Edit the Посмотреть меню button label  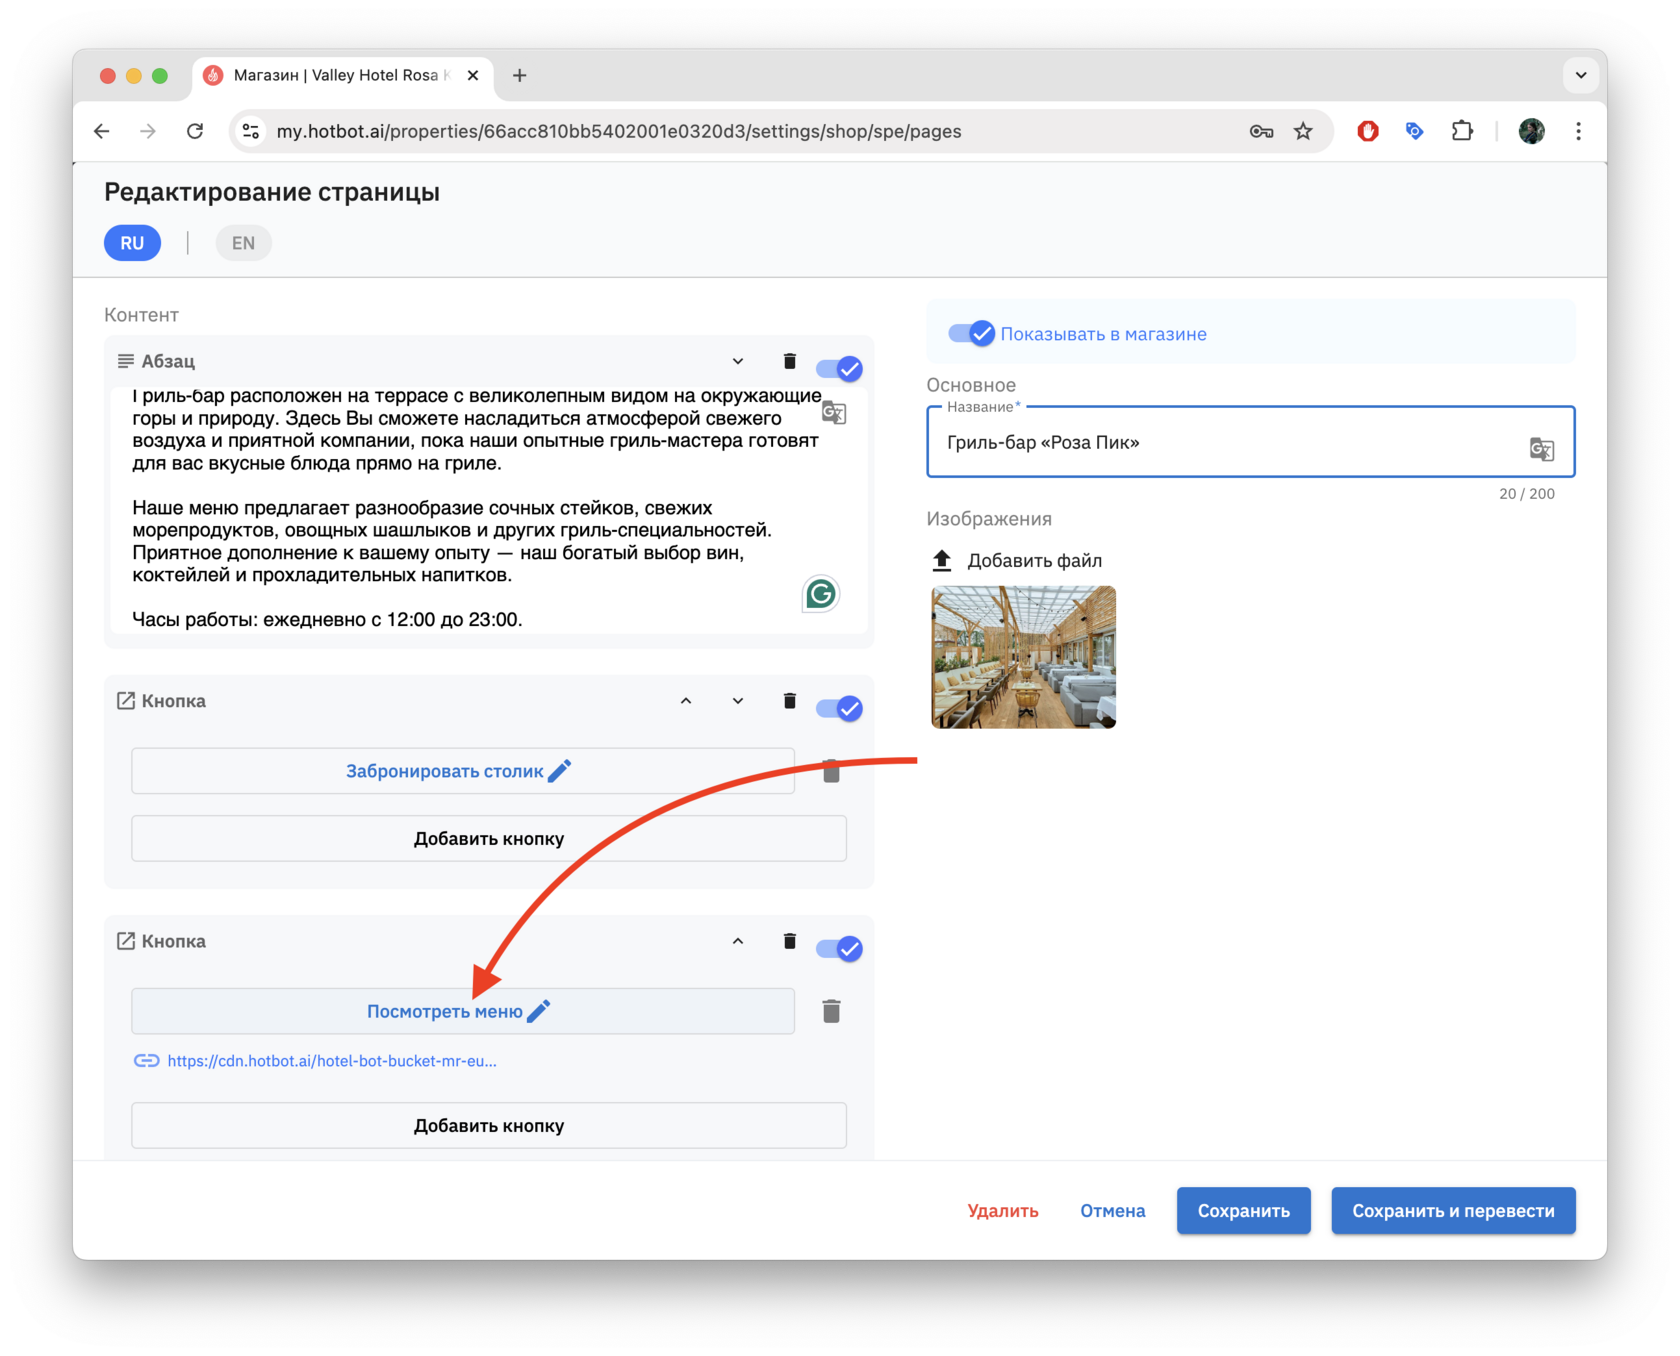[x=538, y=1011]
